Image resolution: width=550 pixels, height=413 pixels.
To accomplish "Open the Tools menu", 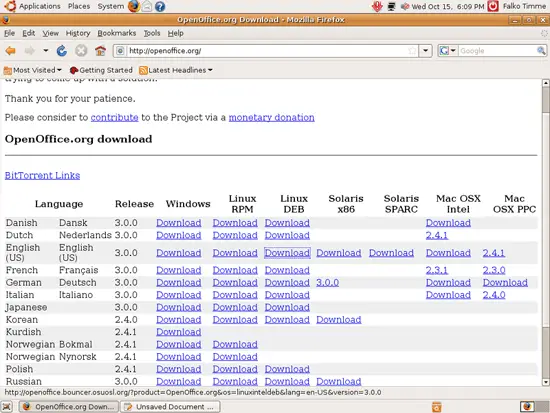I will pos(152,33).
